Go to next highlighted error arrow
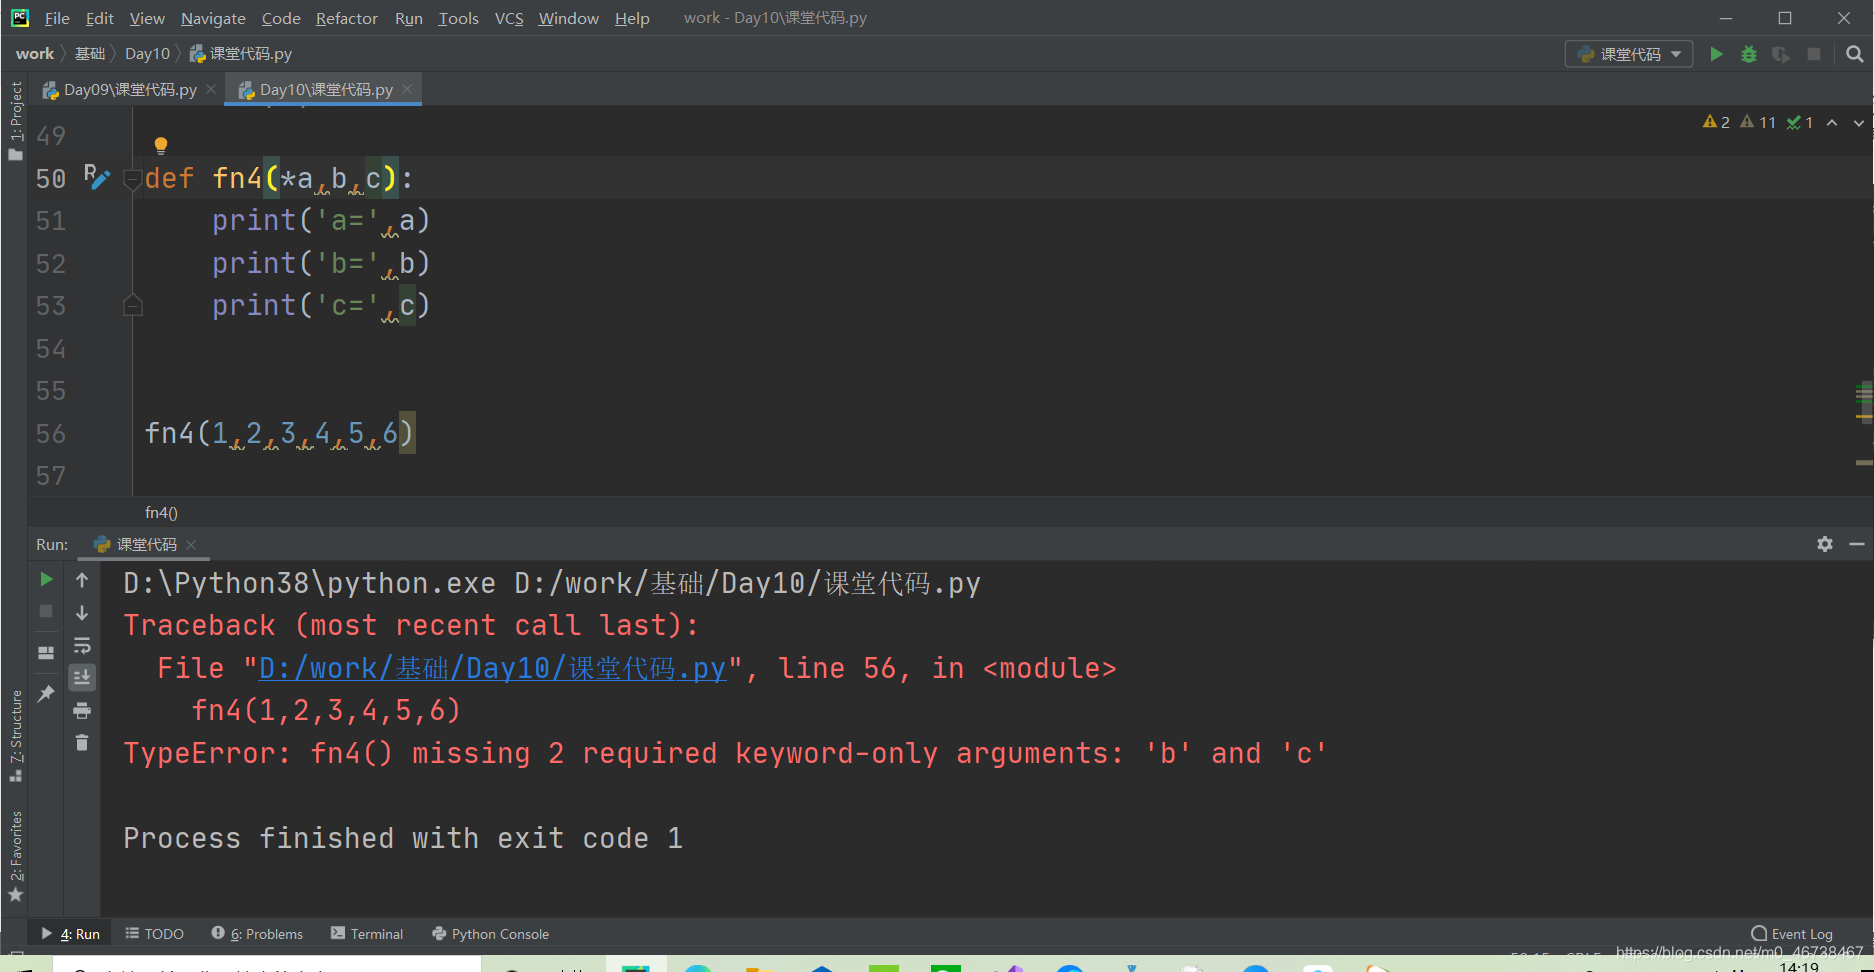The height and width of the screenshot is (972, 1874). (1859, 122)
